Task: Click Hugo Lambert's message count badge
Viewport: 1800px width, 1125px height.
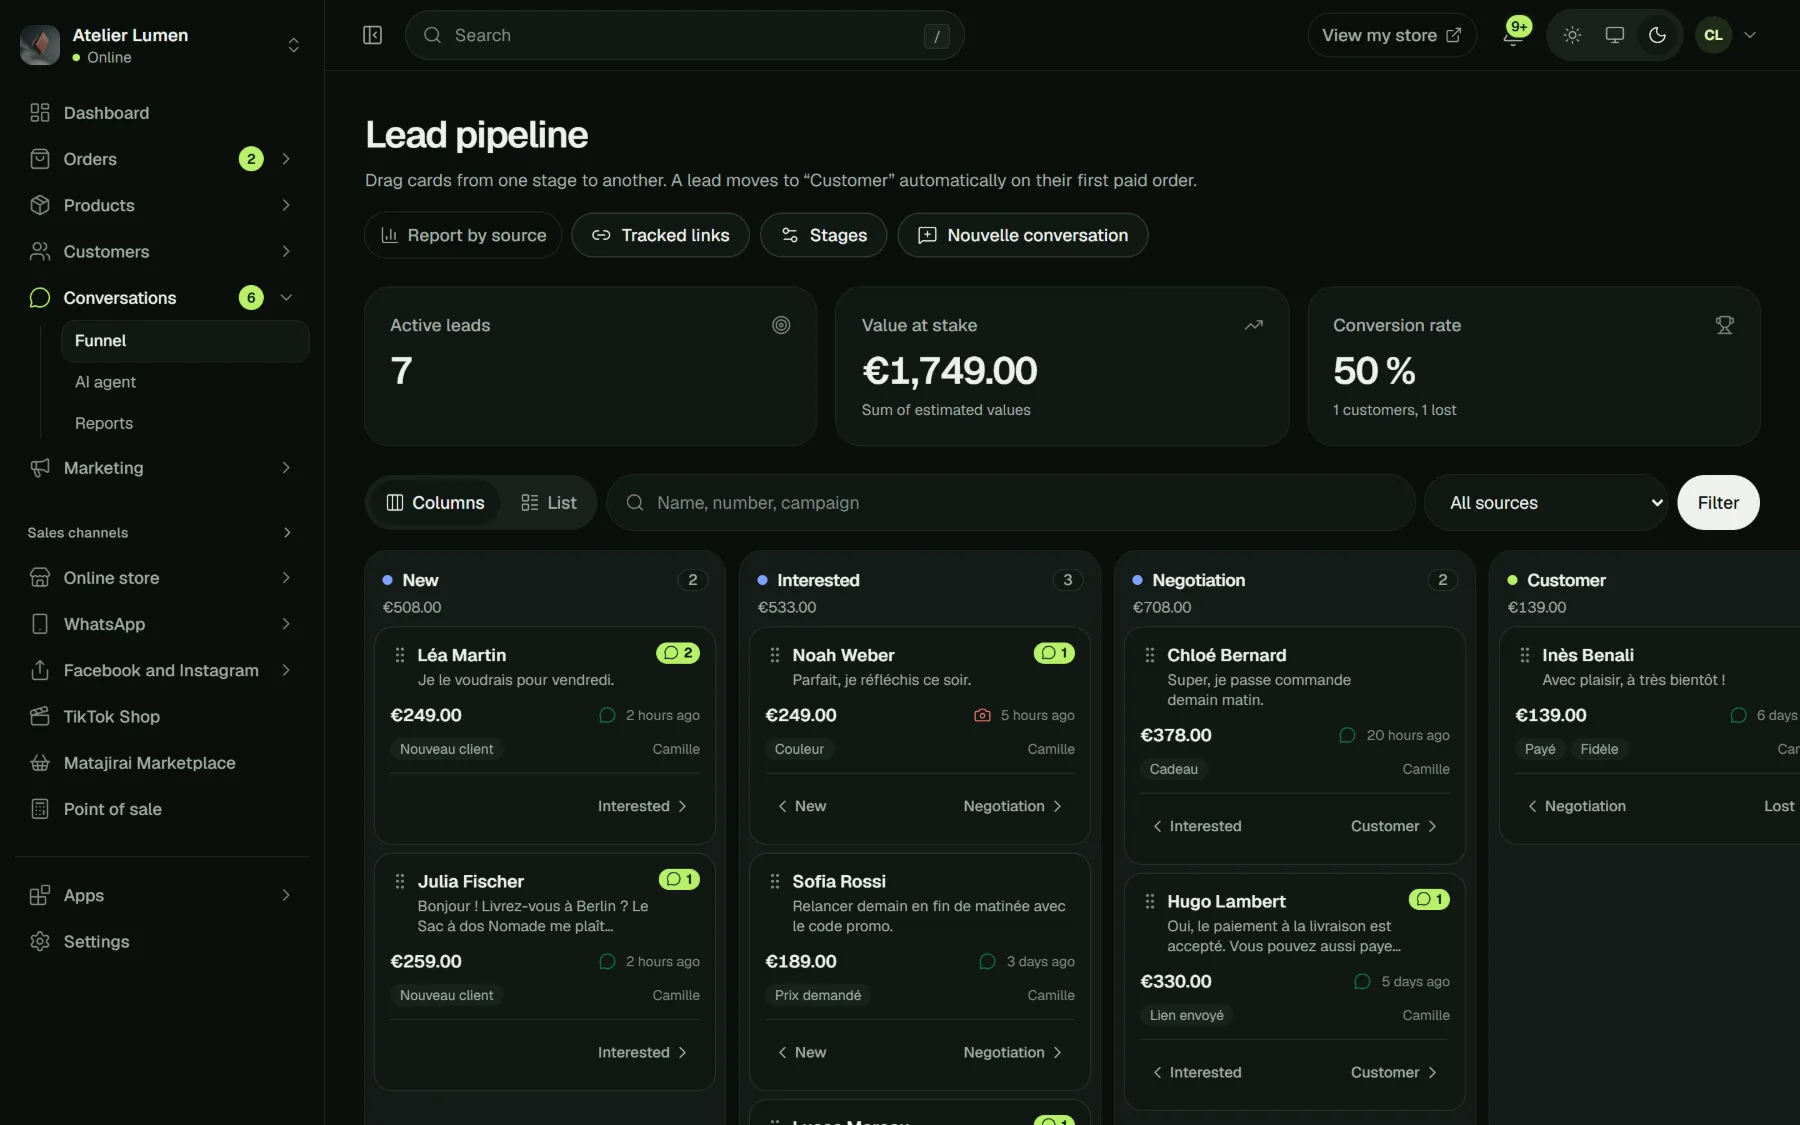Action: 1429,899
